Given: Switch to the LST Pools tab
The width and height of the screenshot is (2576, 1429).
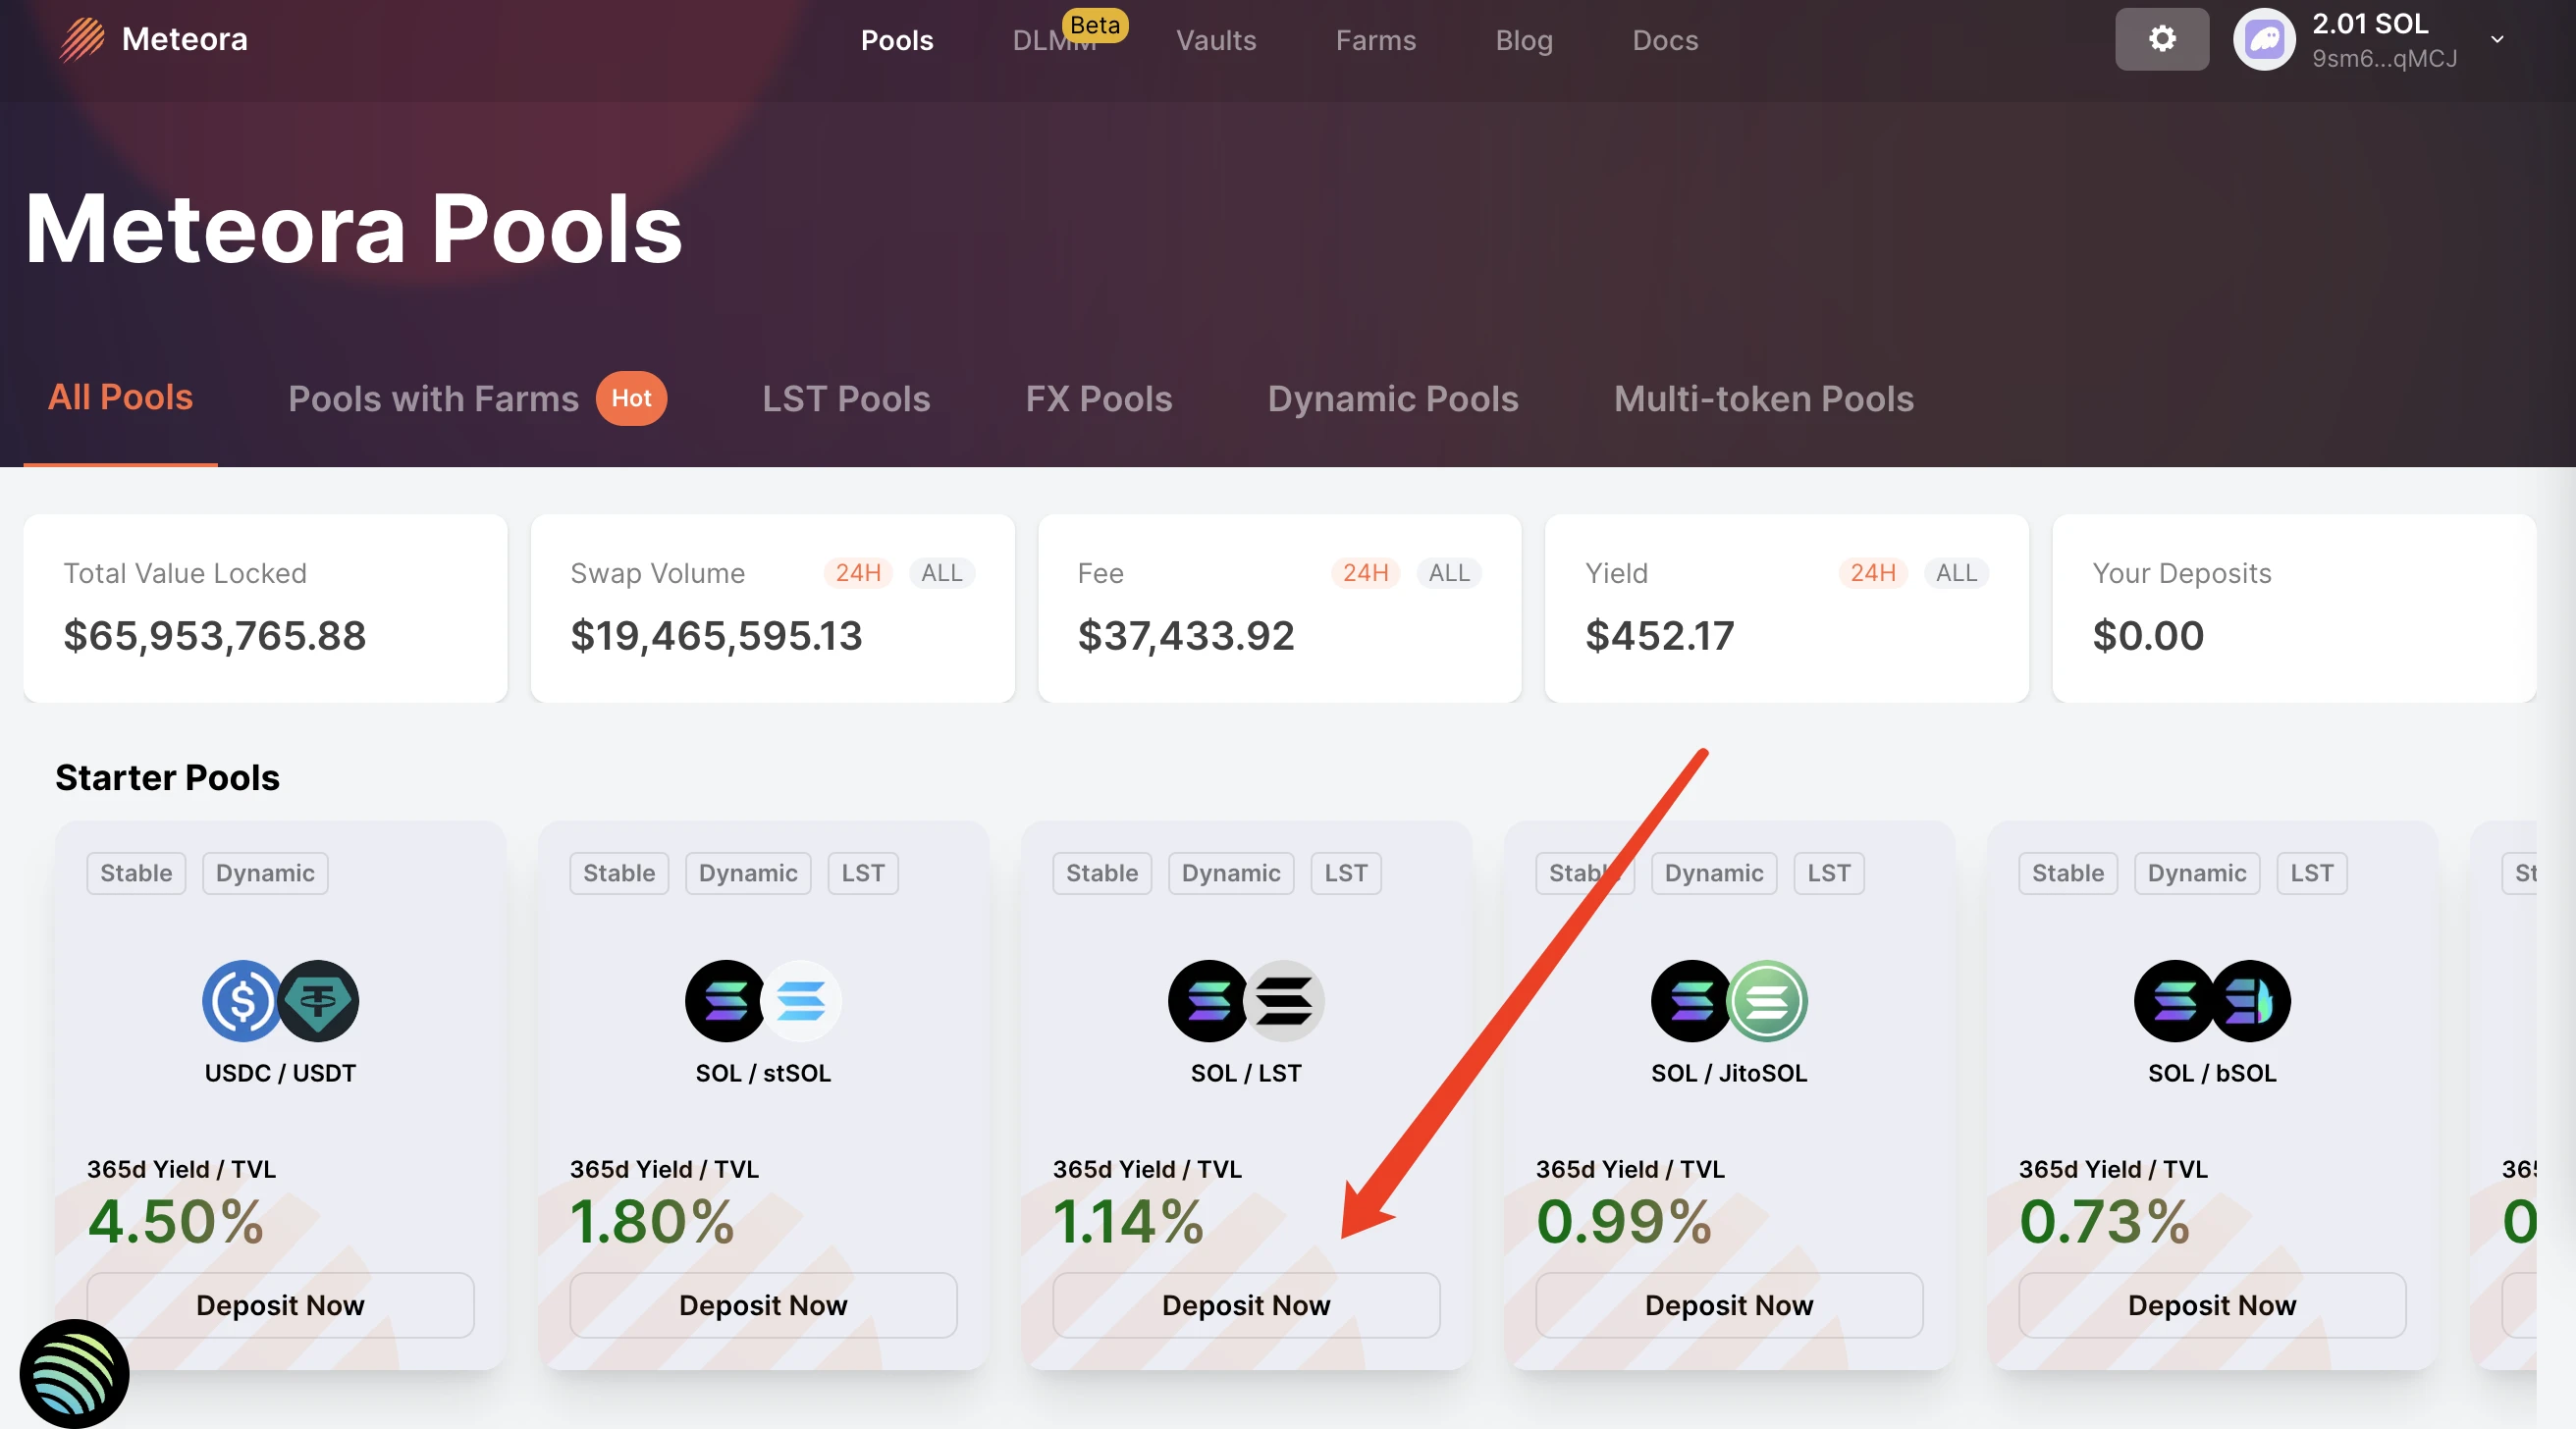Looking at the screenshot, I should coord(846,399).
